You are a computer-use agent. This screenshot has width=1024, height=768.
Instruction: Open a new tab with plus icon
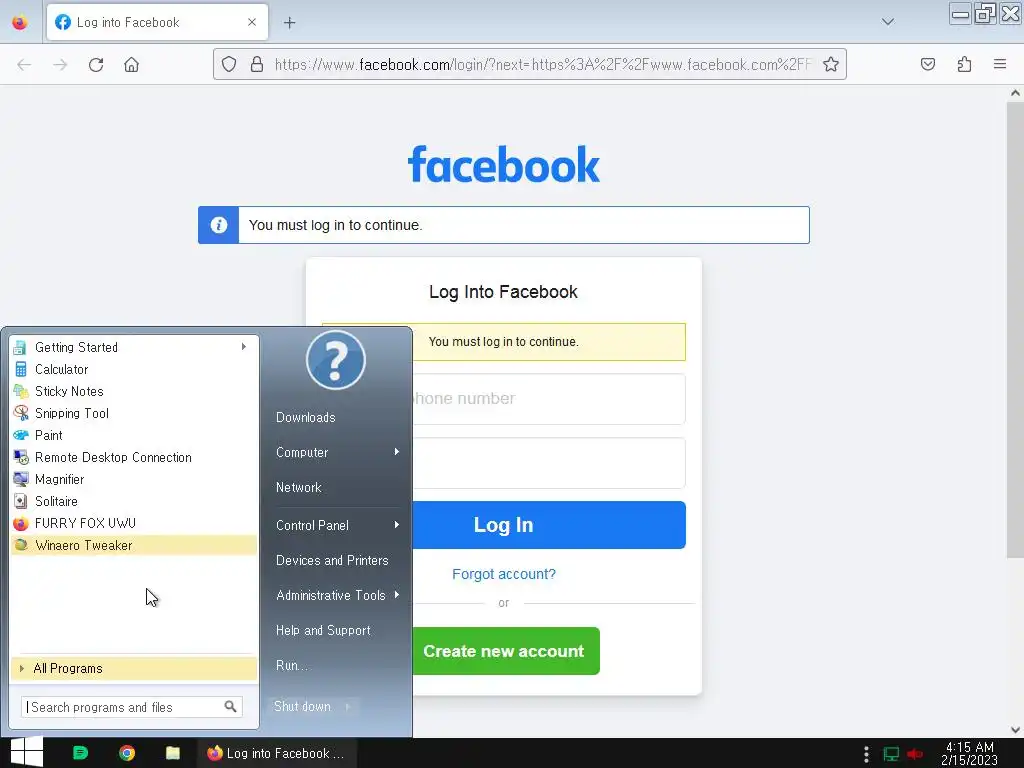(289, 23)
